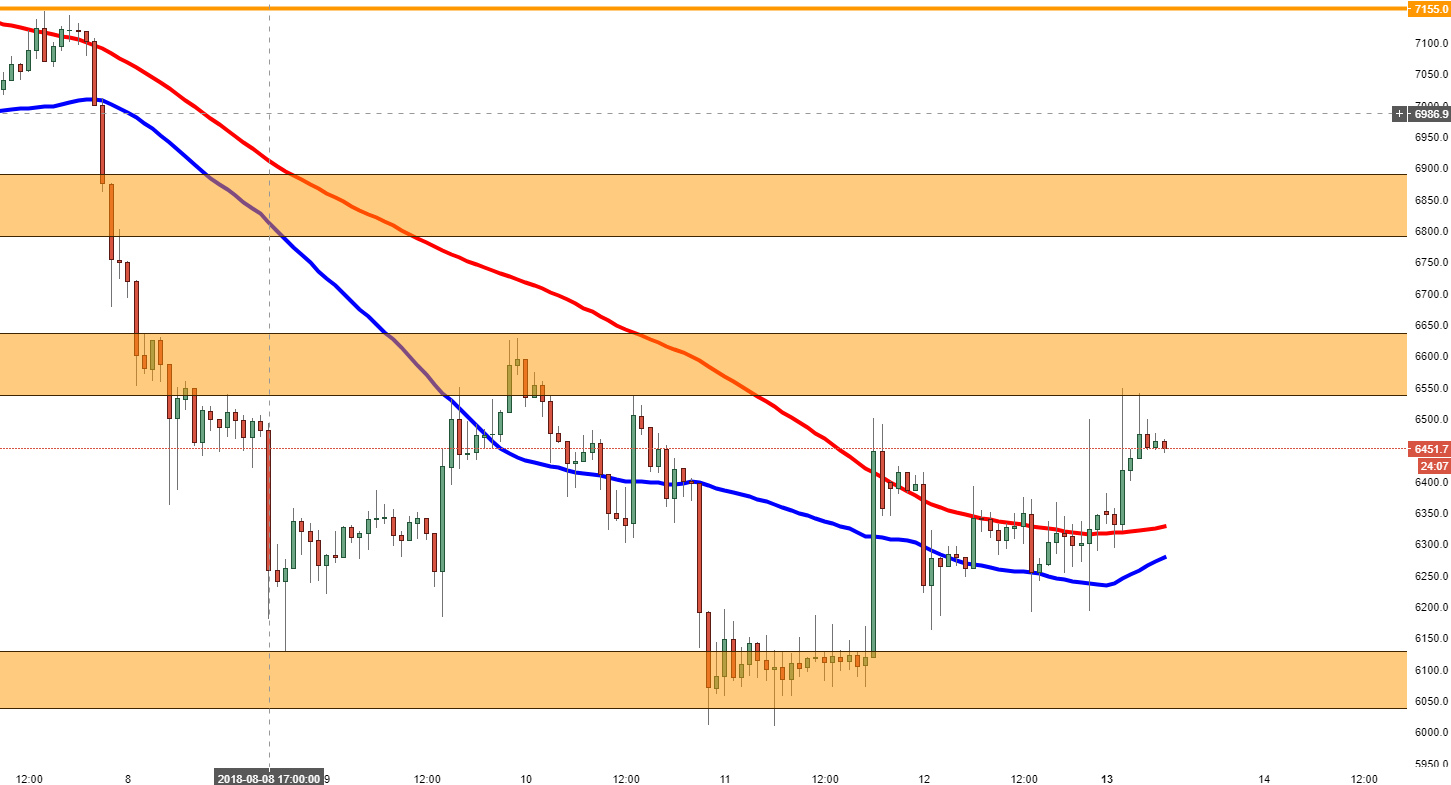Click the 2018-08-08 17:00:00 date label

tap(269, 778)
